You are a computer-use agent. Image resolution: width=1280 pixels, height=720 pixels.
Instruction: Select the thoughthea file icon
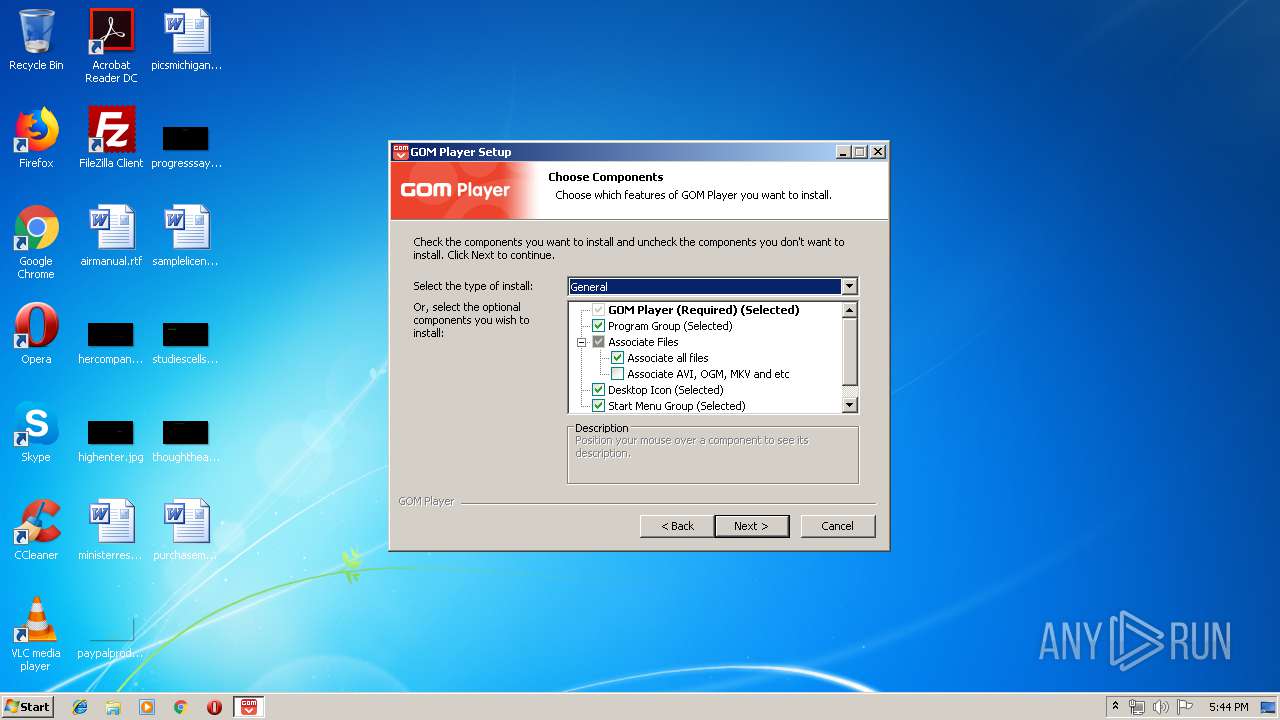tap(186, 441)
